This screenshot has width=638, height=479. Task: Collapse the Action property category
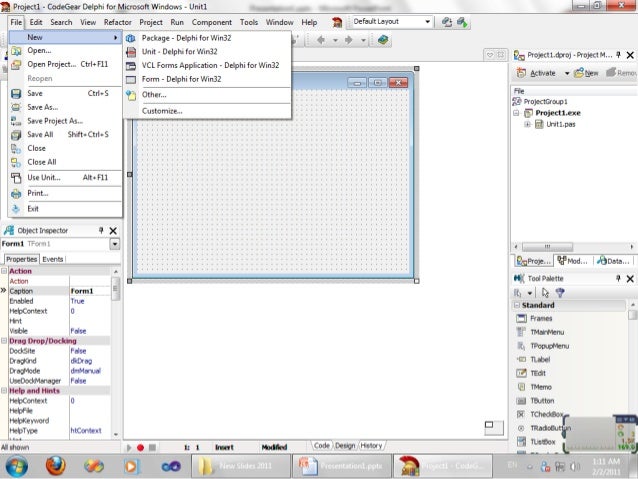[x=4, y=271]
